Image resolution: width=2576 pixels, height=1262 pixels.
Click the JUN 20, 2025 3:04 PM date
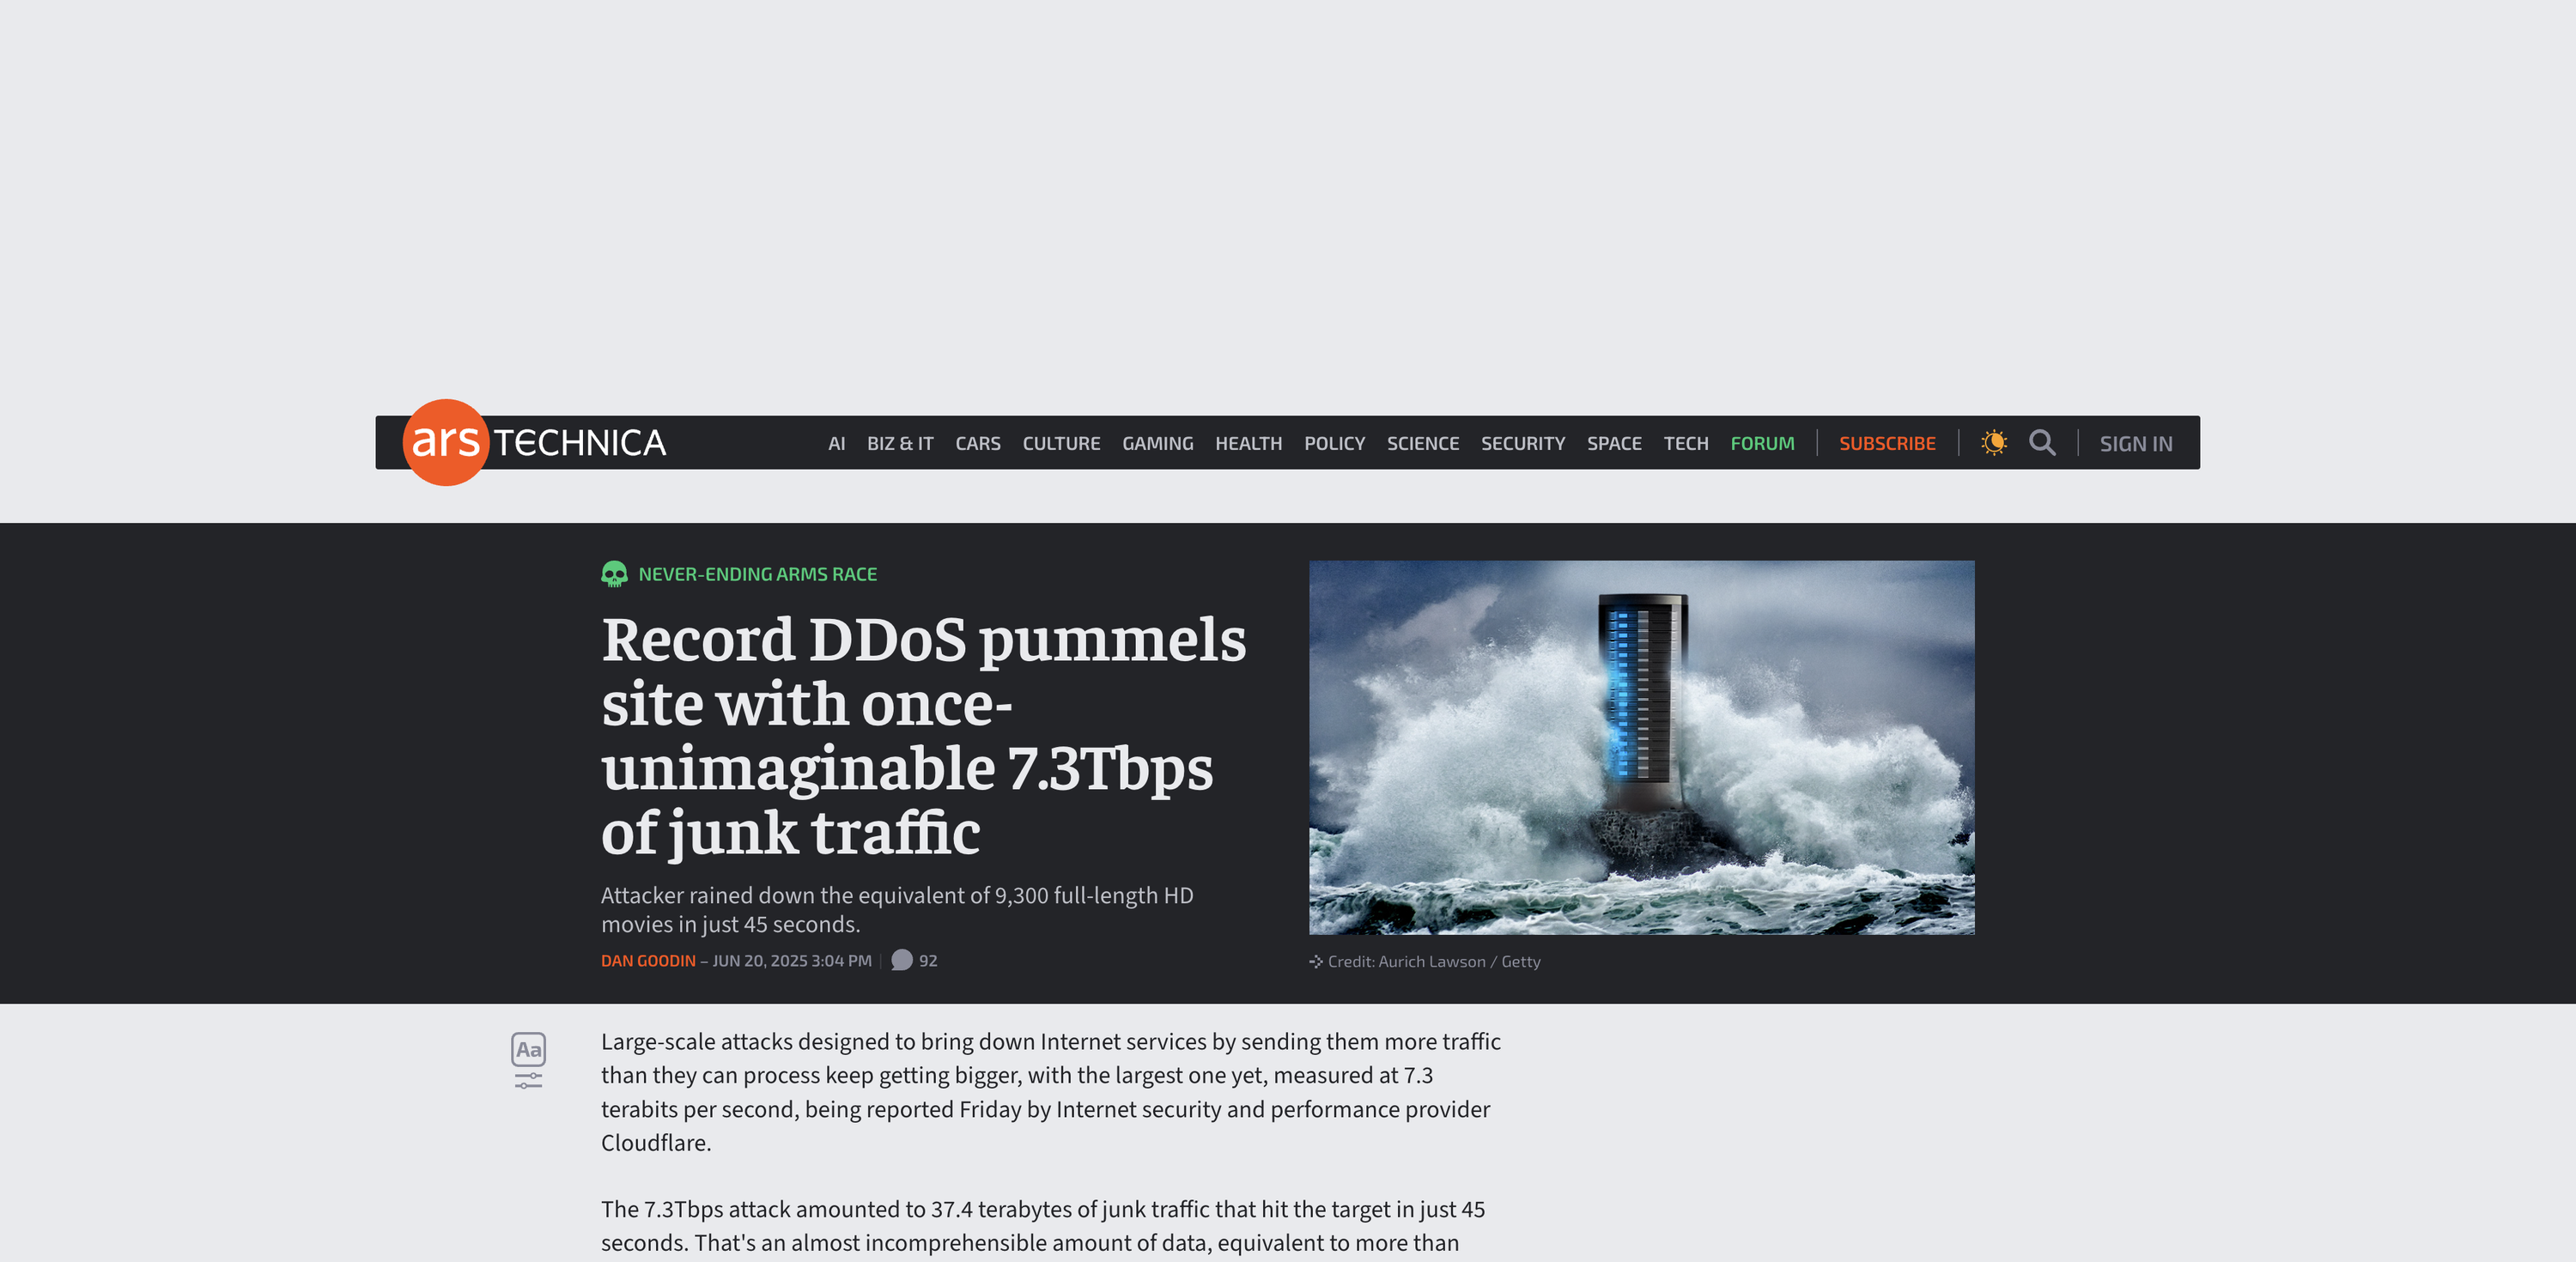pos(791,960)
